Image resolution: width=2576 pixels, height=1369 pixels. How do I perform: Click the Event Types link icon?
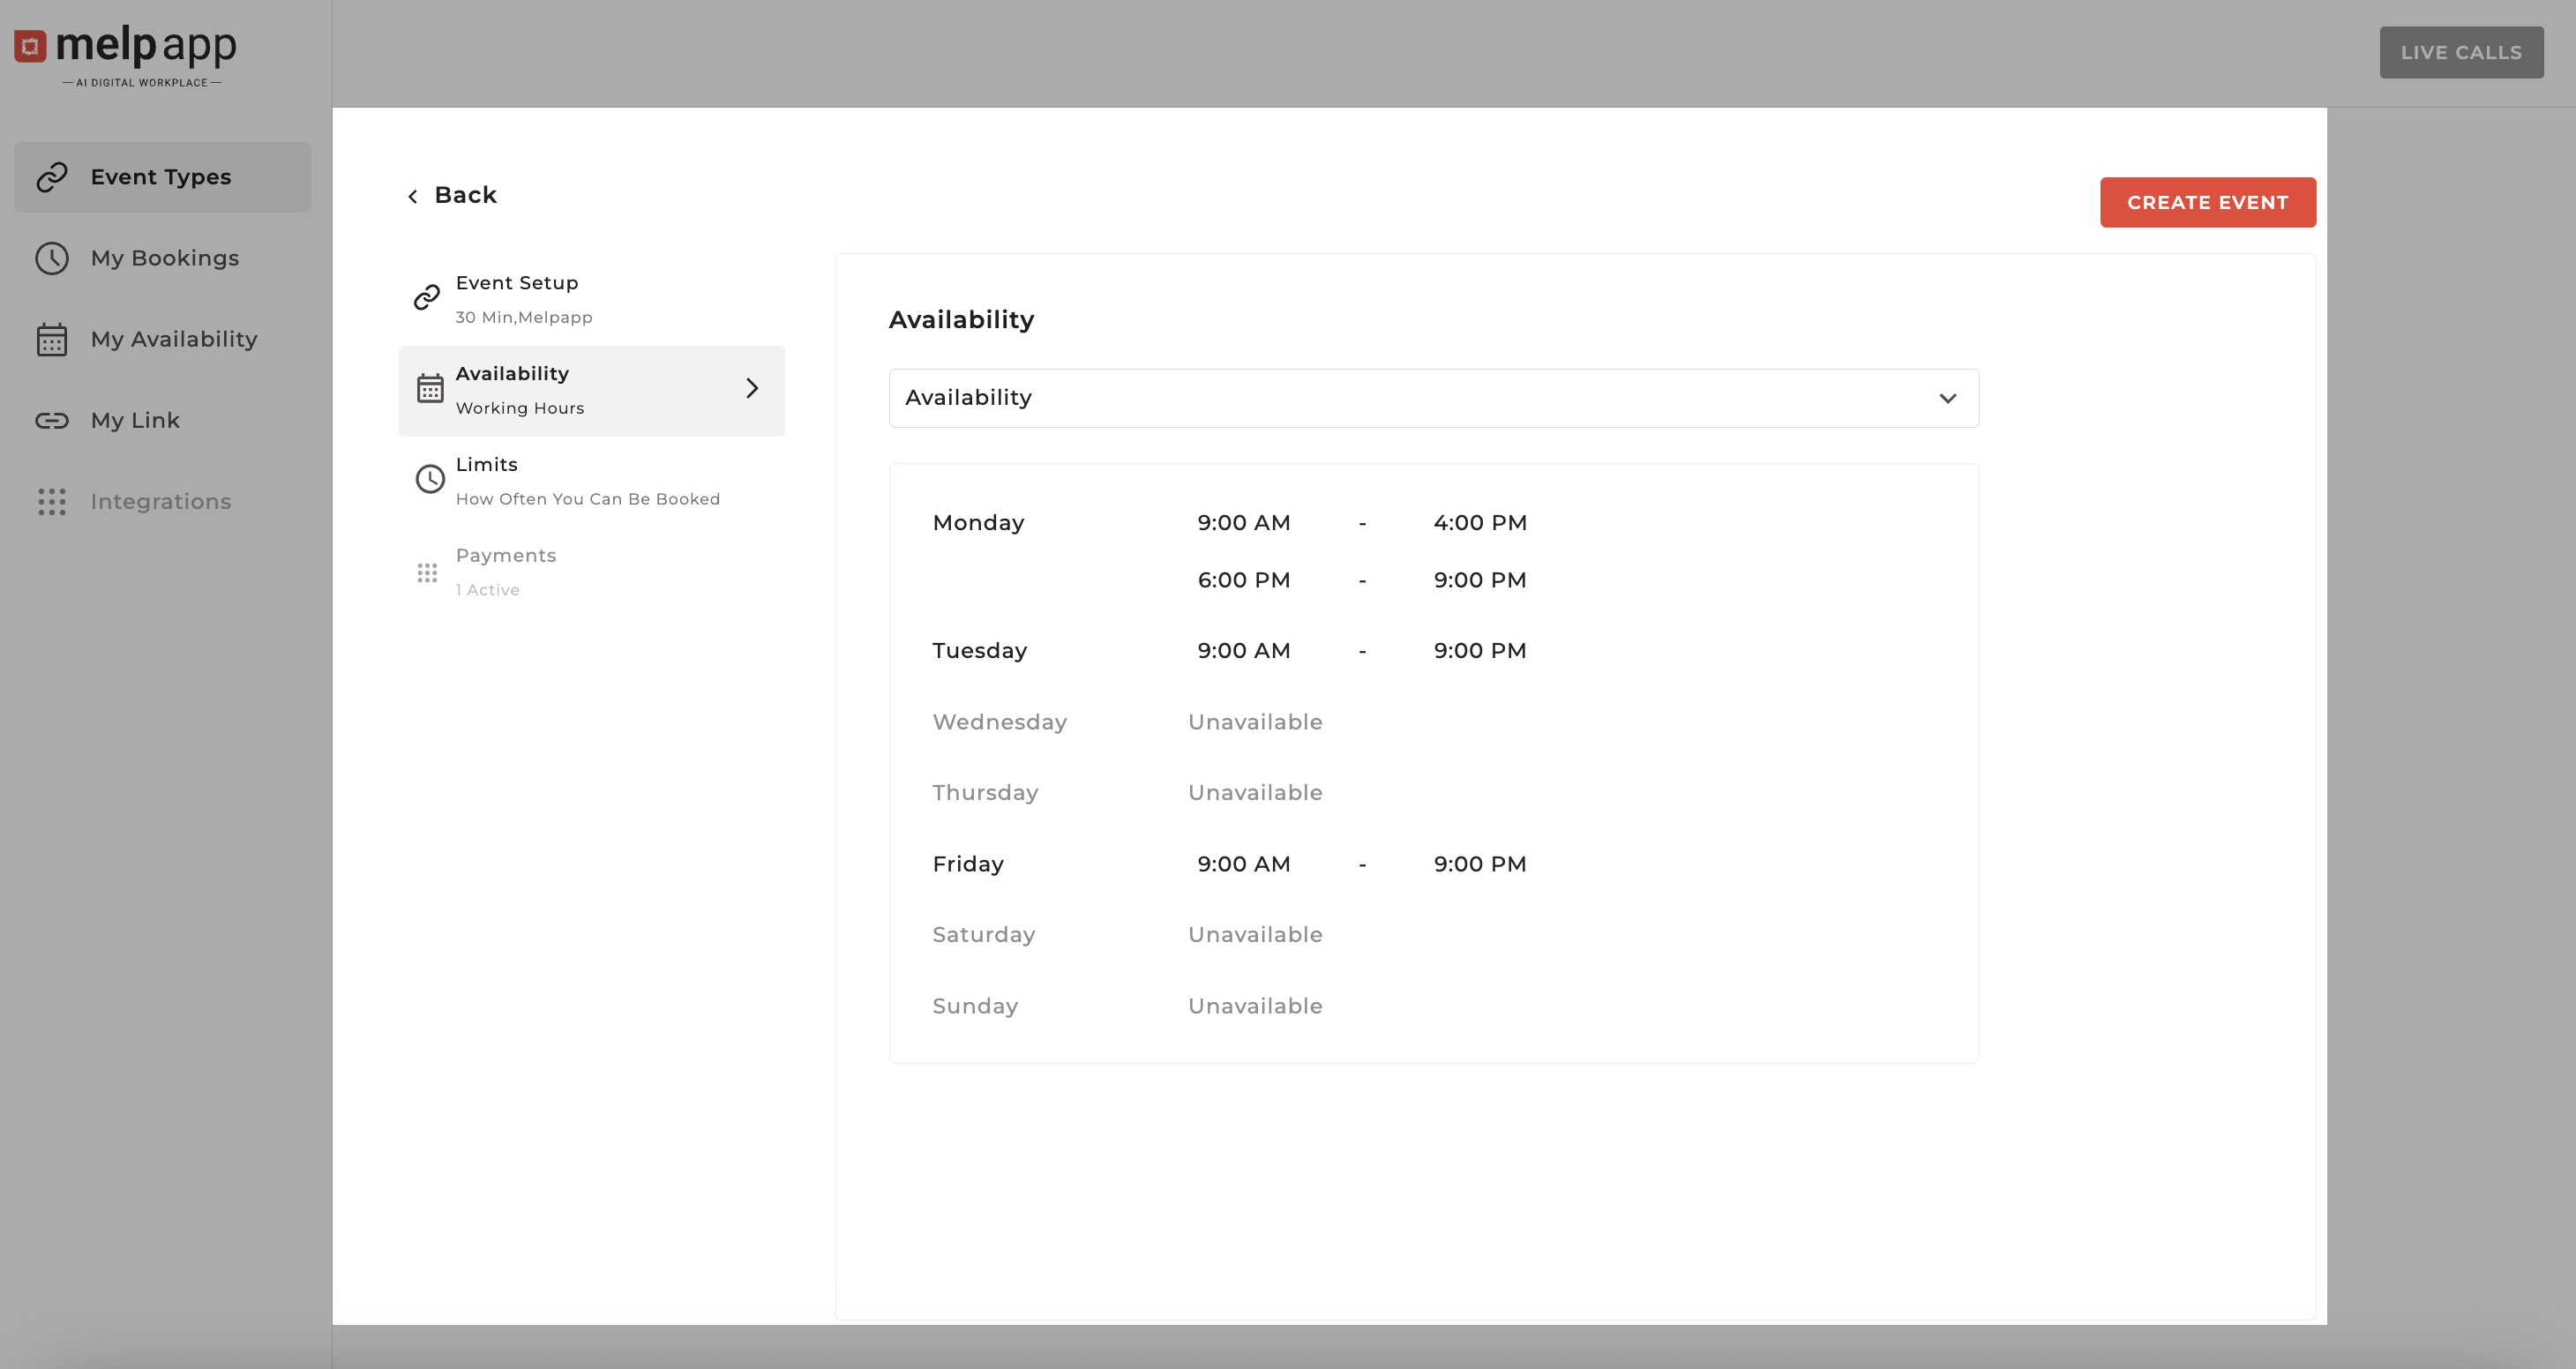tap(52, 177)
